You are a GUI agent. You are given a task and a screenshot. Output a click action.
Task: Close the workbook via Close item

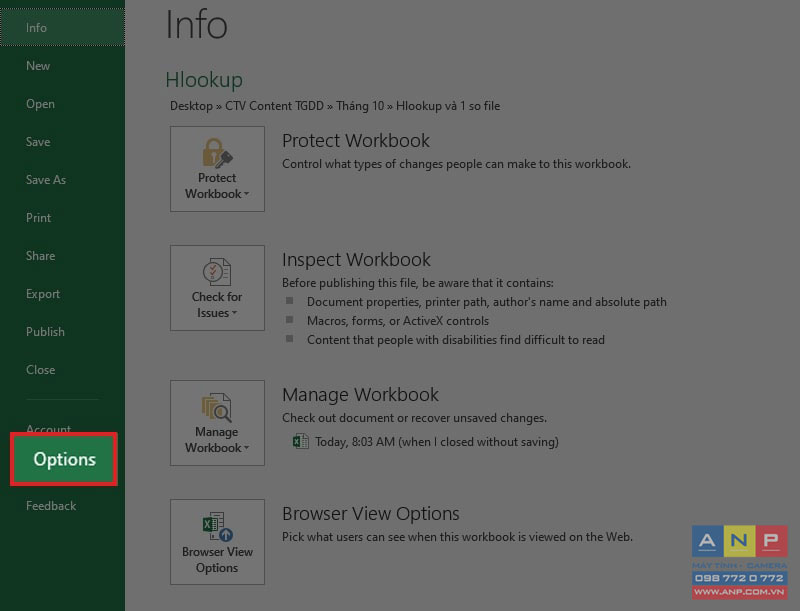pyautogui.click(x=40, y=370)
